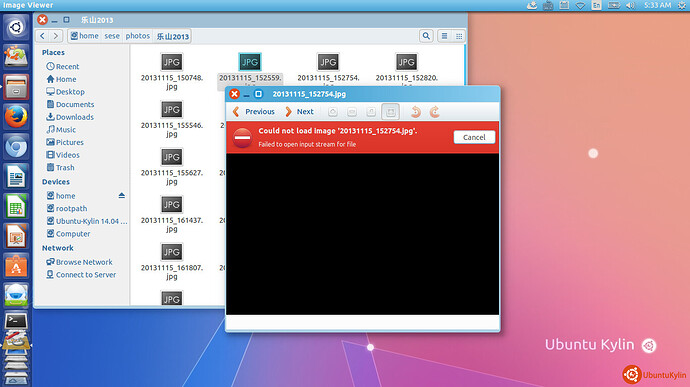Go to photos folder in path bar

click(138, 36)
